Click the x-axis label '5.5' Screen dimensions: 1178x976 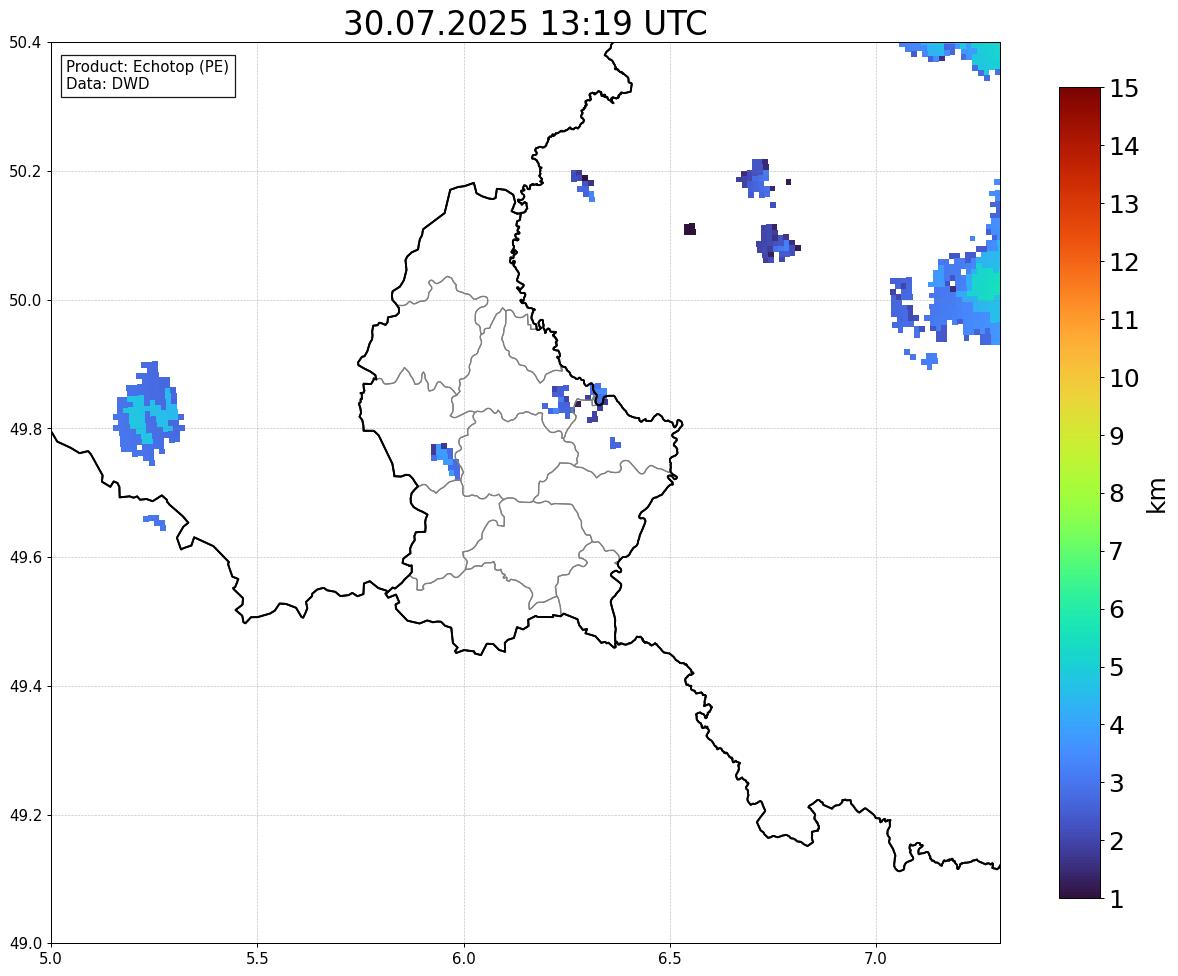(x=257, y=959)
